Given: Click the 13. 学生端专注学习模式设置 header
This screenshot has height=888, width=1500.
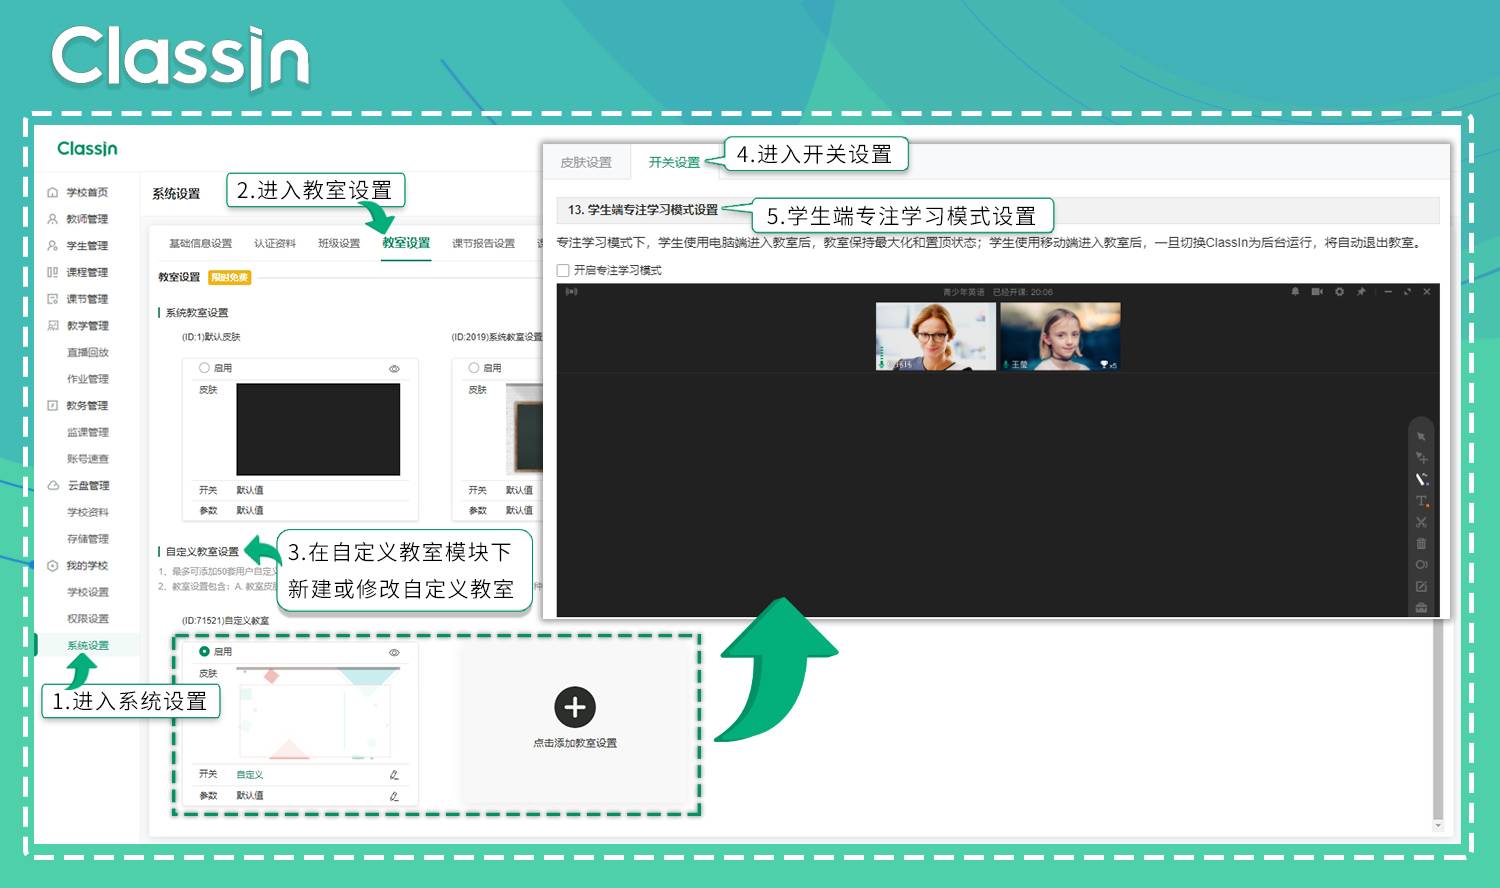Looking at the screenshot, I should click(x=643, y=210).
